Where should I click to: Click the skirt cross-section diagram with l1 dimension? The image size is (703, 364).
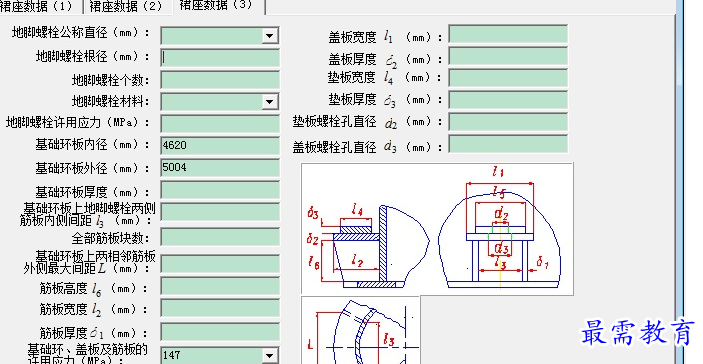(x=437, y=229)
